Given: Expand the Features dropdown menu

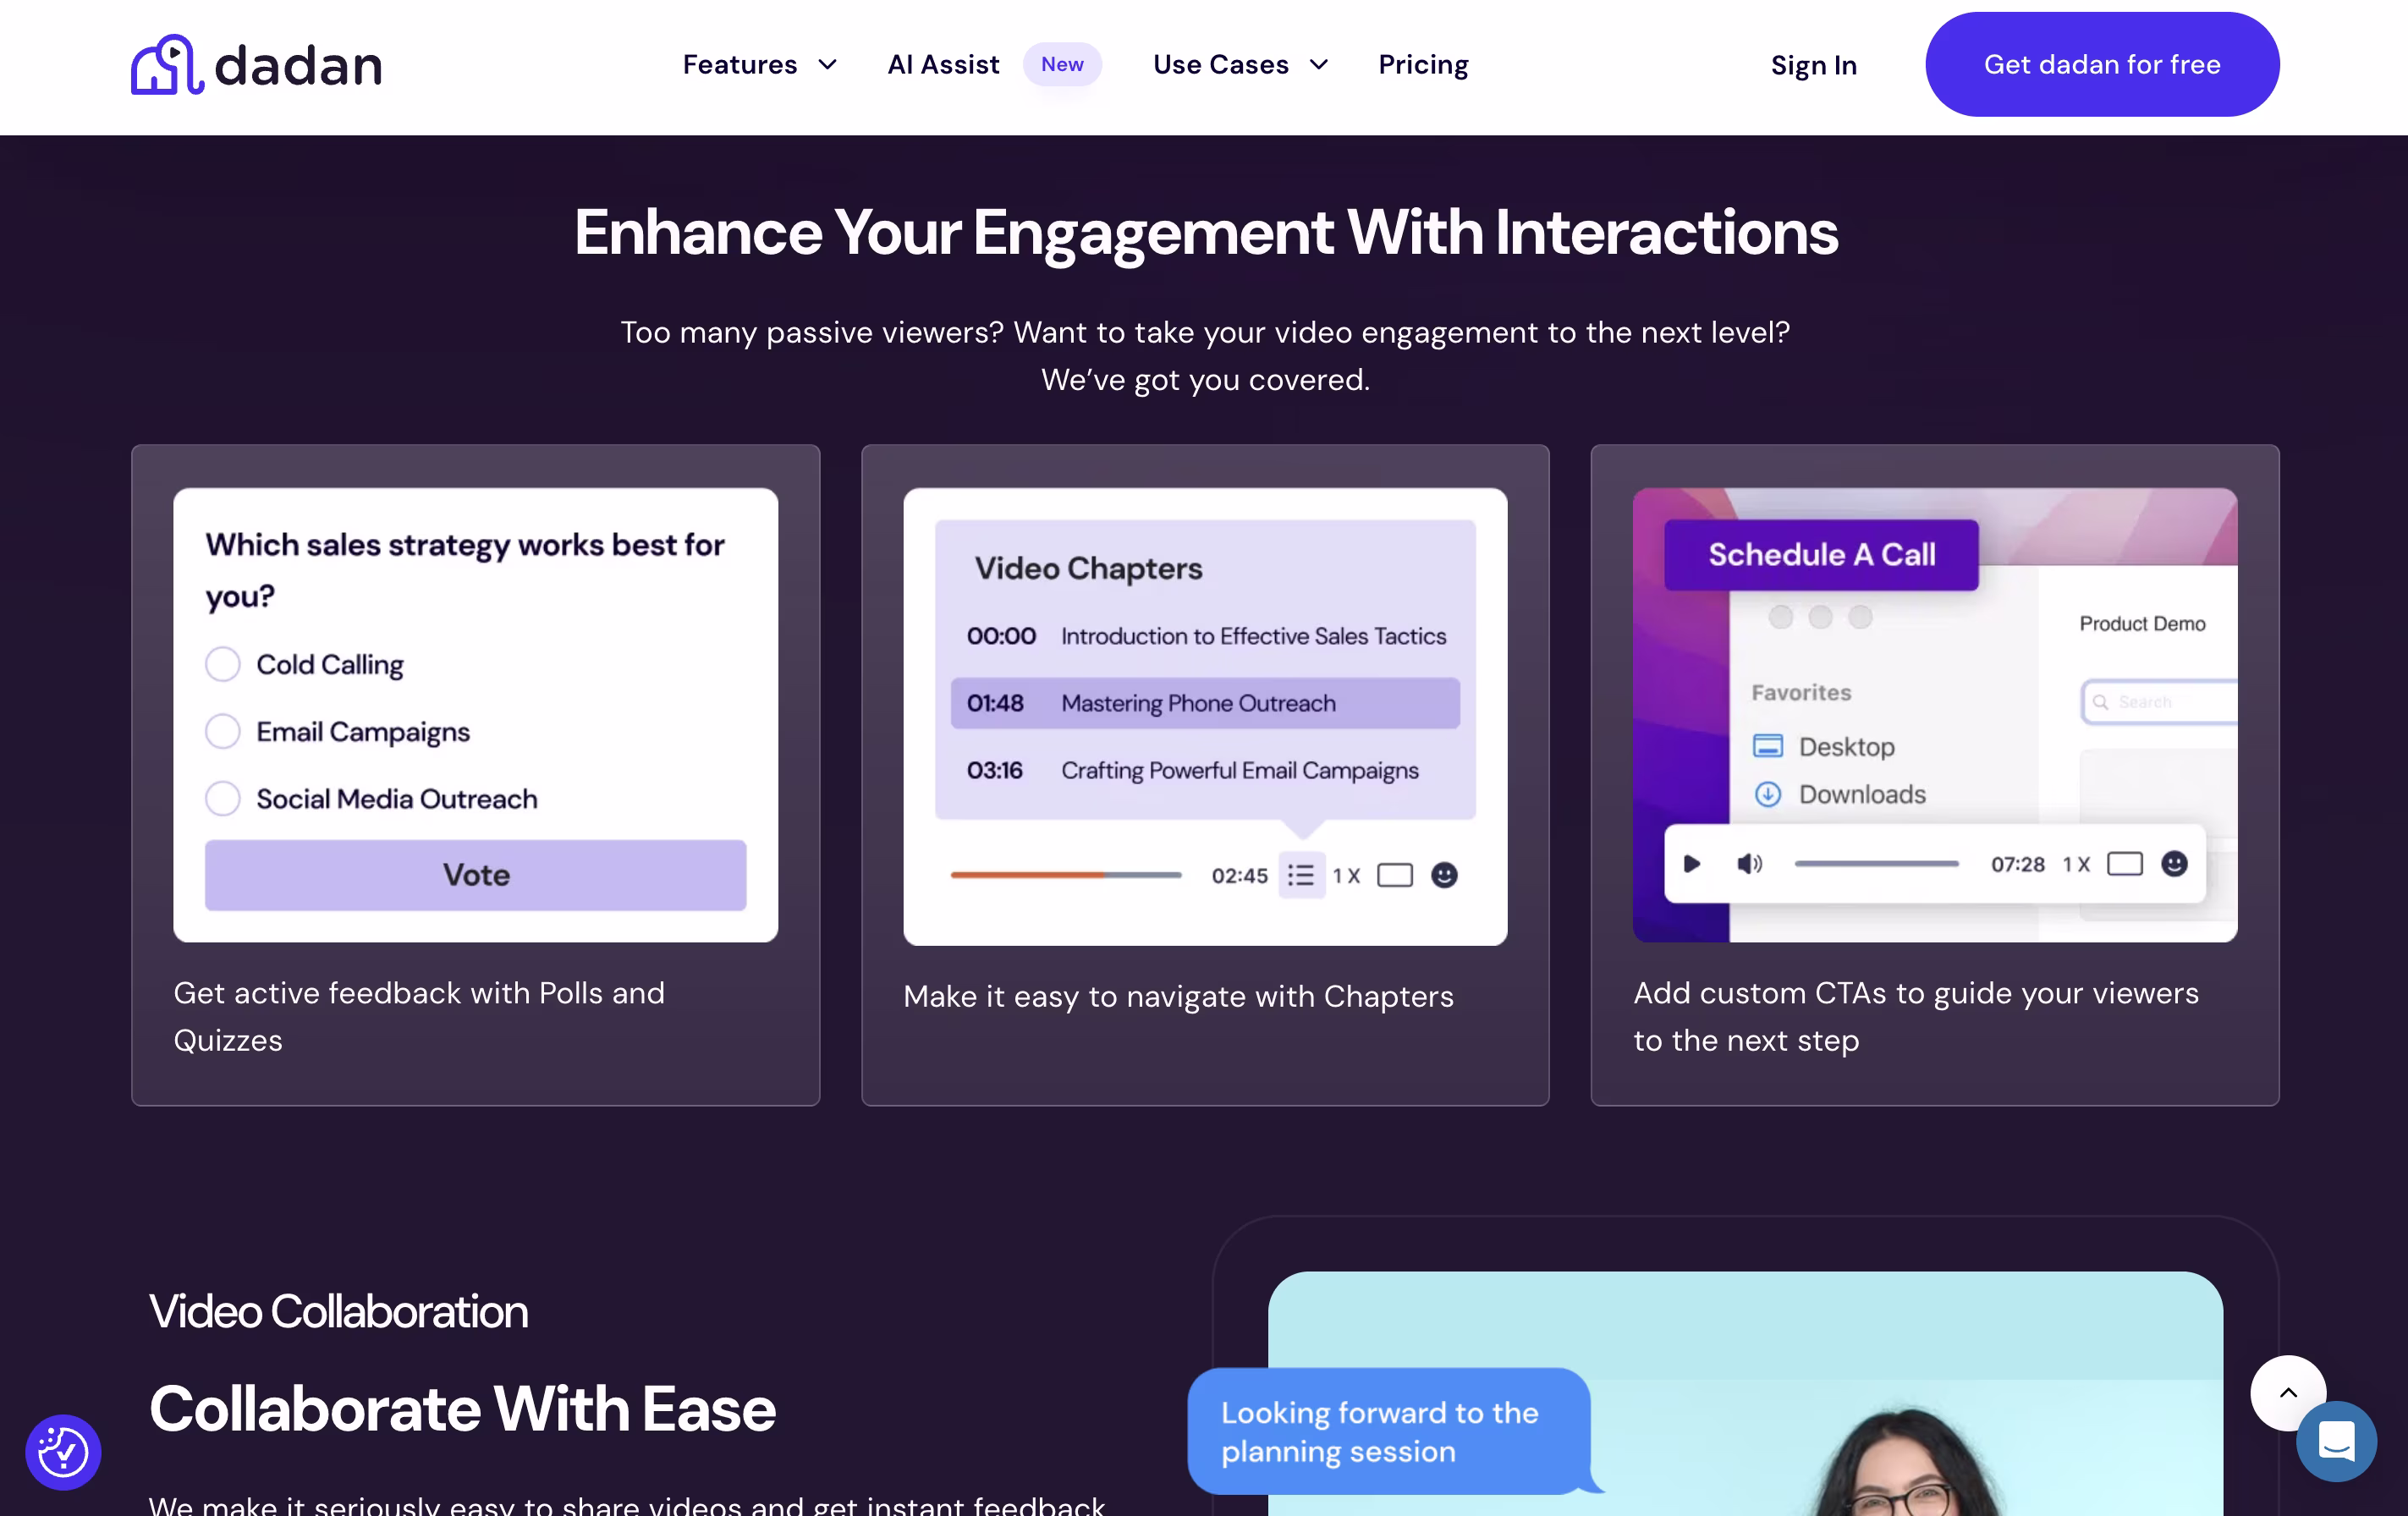Looking at the screenshot, I should pyautogui.click(x=760, y=65).
